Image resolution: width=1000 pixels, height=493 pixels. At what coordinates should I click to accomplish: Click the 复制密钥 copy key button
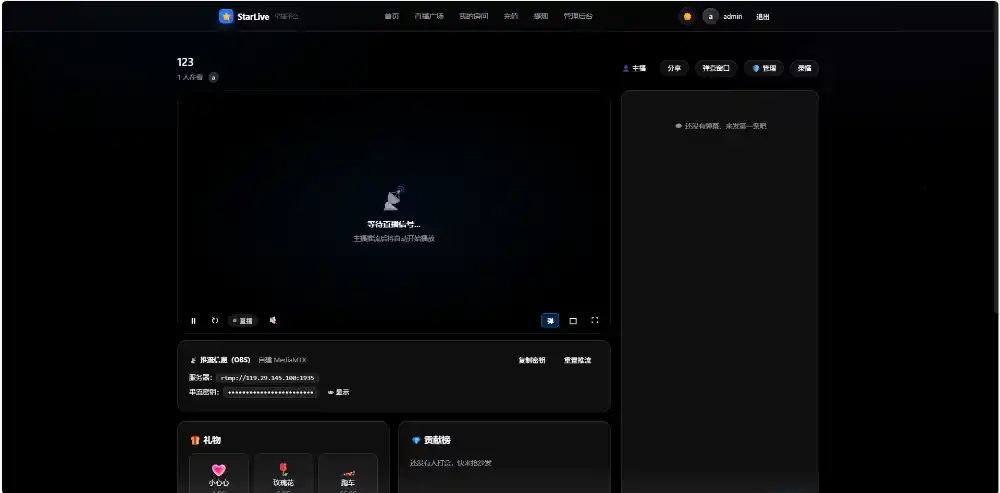[x=532, y=360]
